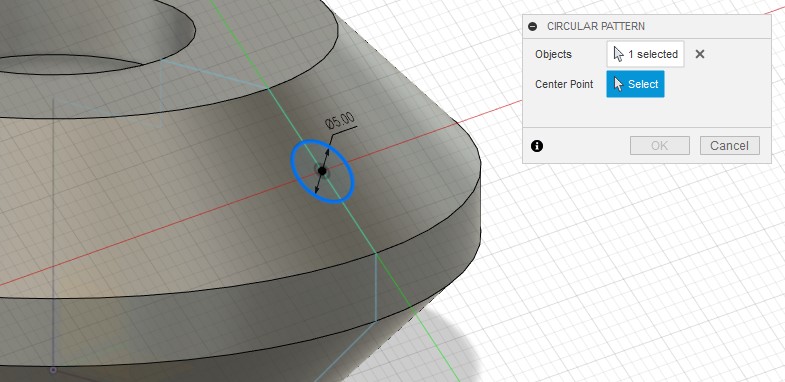Collapse the Circular Pattern dialog
The height and width of the screenshot is (382, 785).
[533, 27]
